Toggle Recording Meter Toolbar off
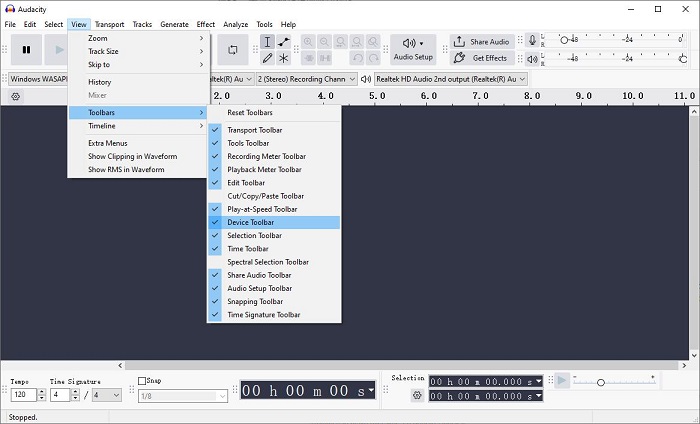The image size is (700, 424). 274,156
